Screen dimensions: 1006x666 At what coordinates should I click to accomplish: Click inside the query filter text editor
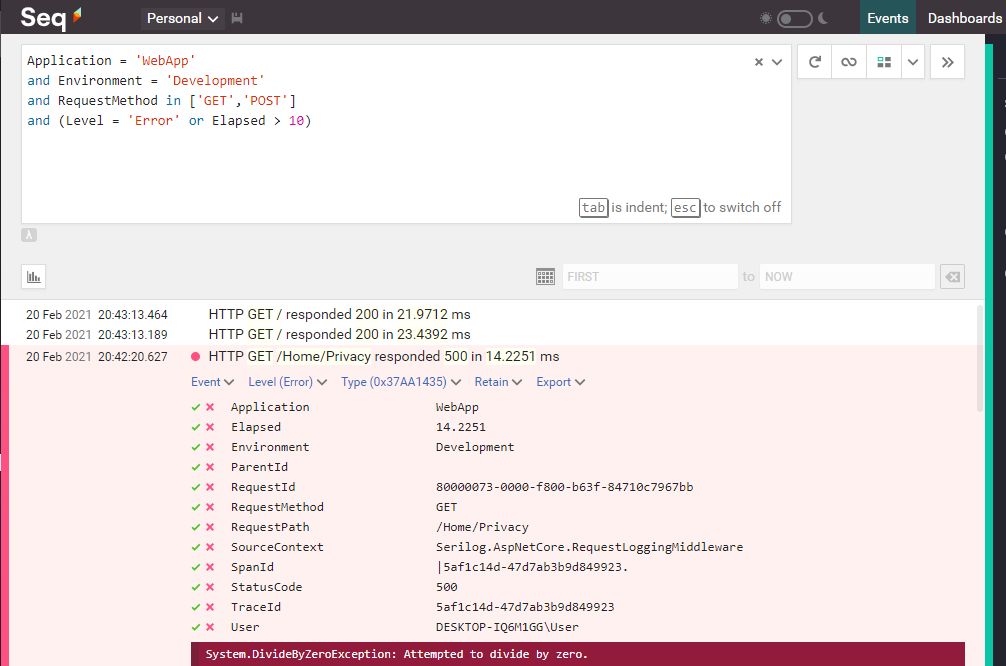point(406,134)
